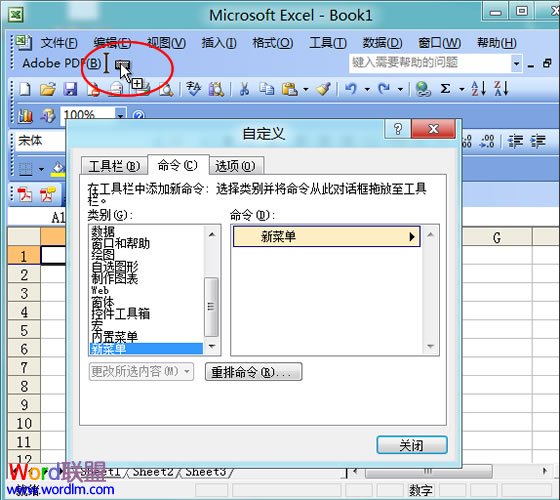Screen dimensions: 560x500
Task: Click the Undo arrow icon
Action: [351, 89]
